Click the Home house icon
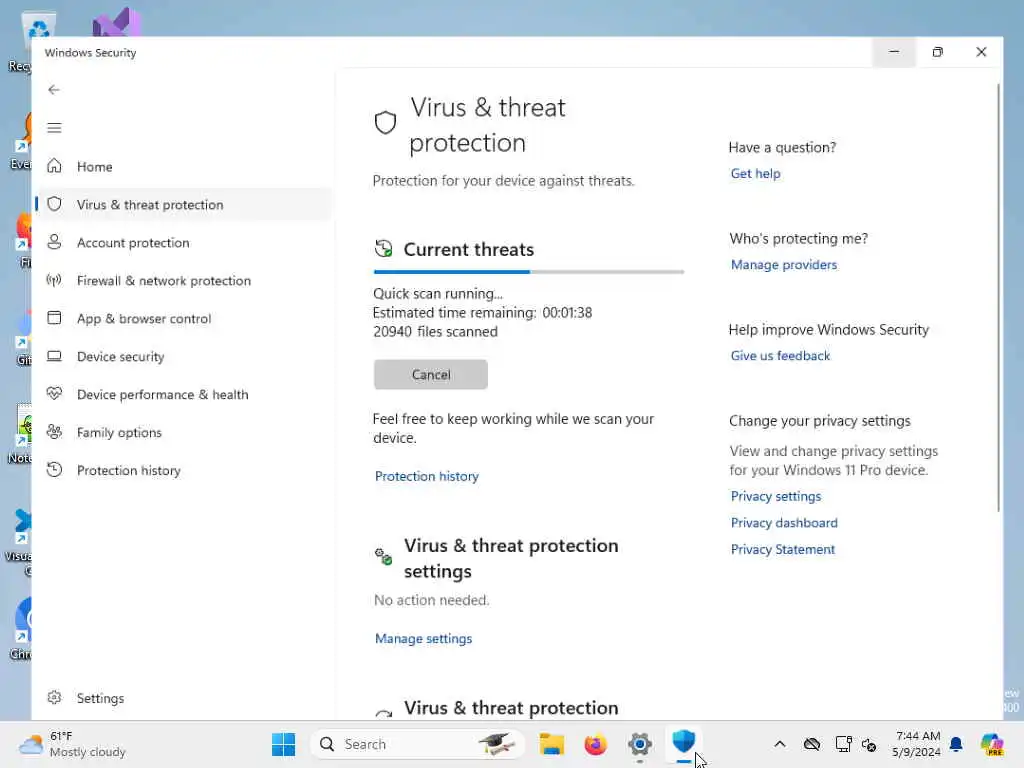1024x768 pixels. [x=54, y=166]
